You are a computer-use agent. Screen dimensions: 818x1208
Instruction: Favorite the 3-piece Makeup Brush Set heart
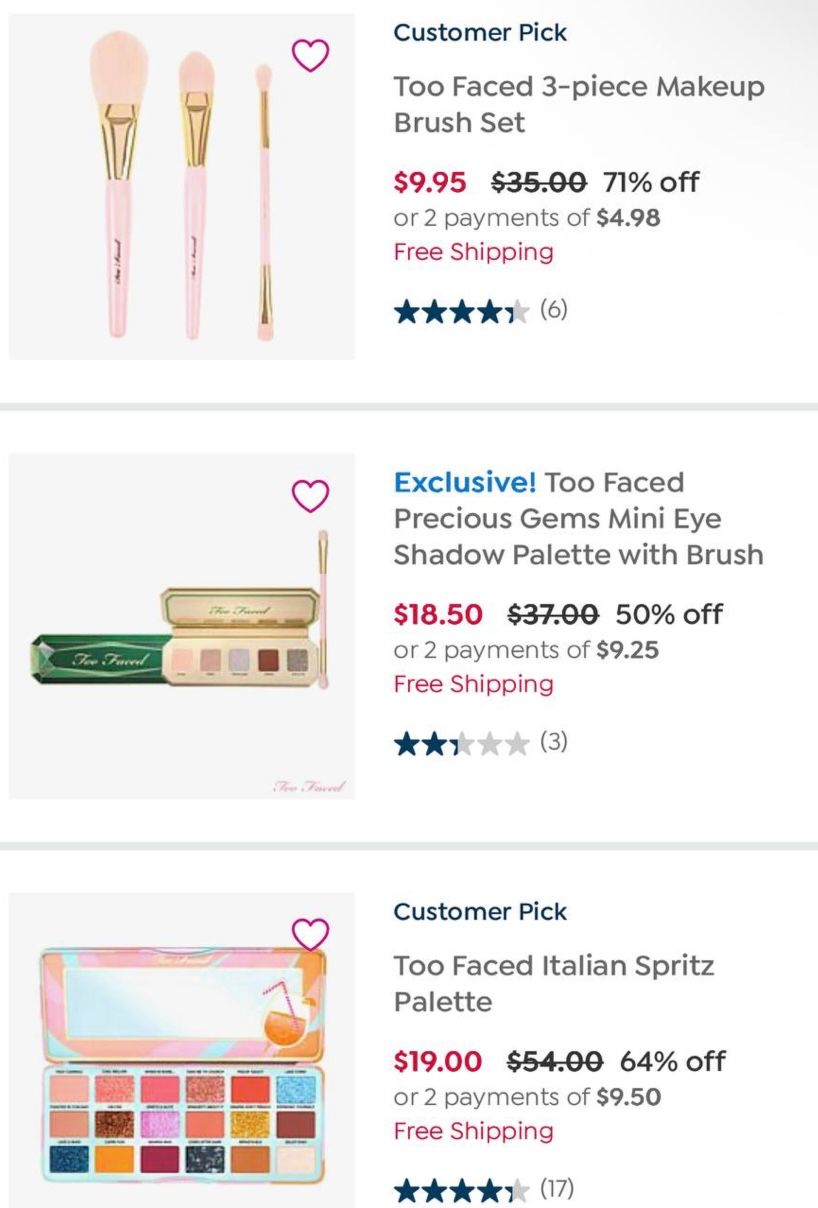(x=310, y=56)
